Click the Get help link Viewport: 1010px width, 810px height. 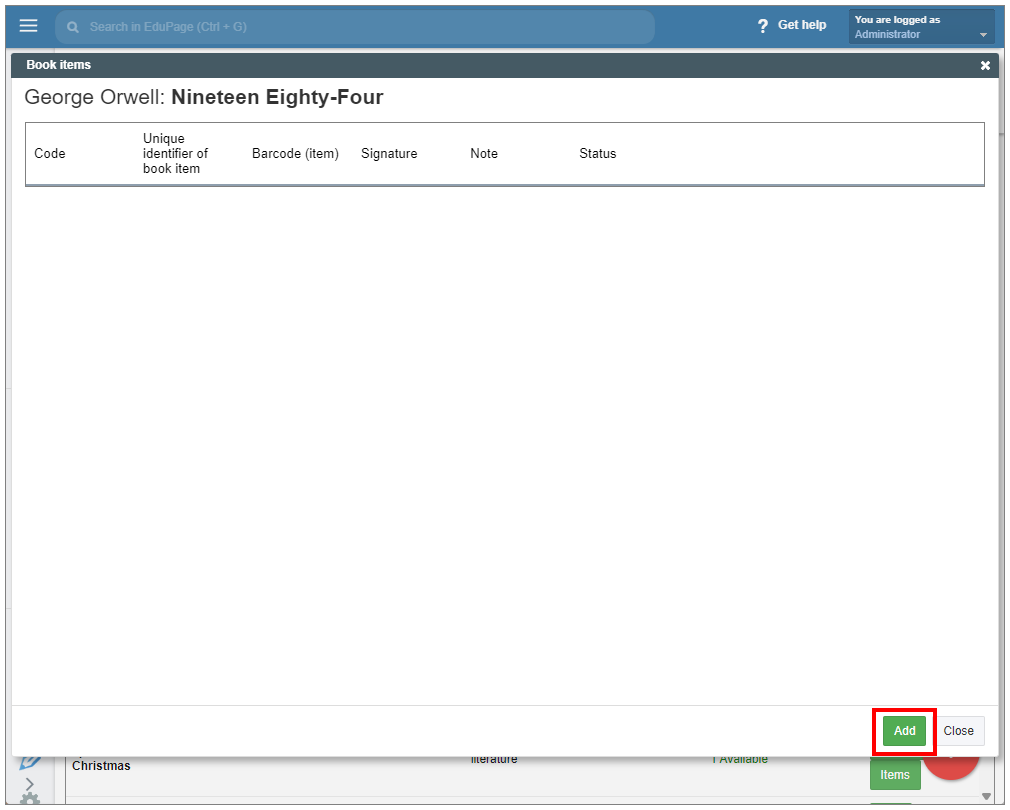coord(802,25)
